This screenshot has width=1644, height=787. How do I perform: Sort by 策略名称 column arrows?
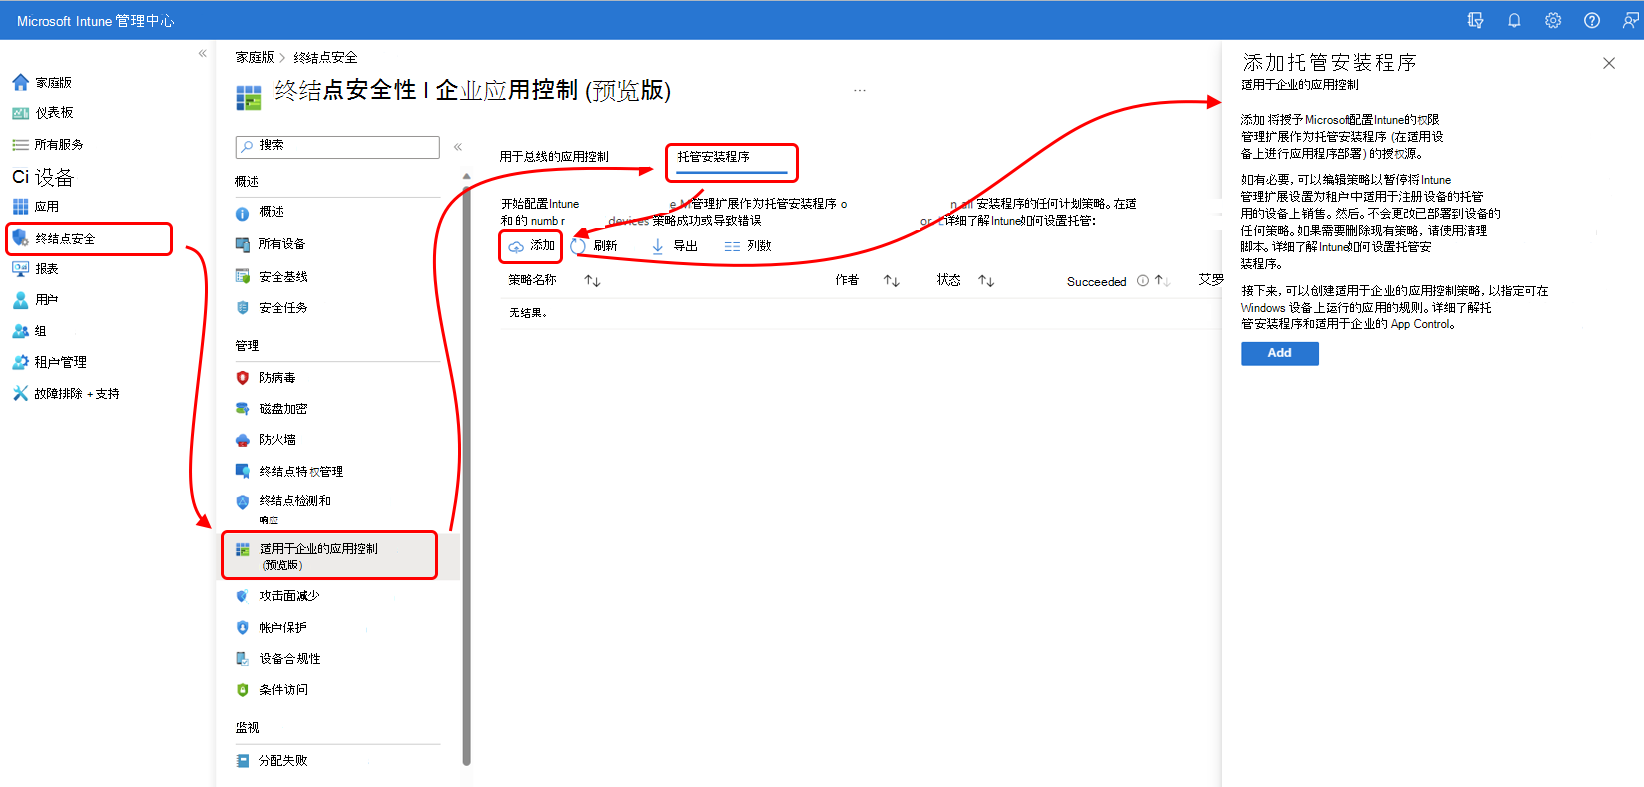tap(592, 281)
